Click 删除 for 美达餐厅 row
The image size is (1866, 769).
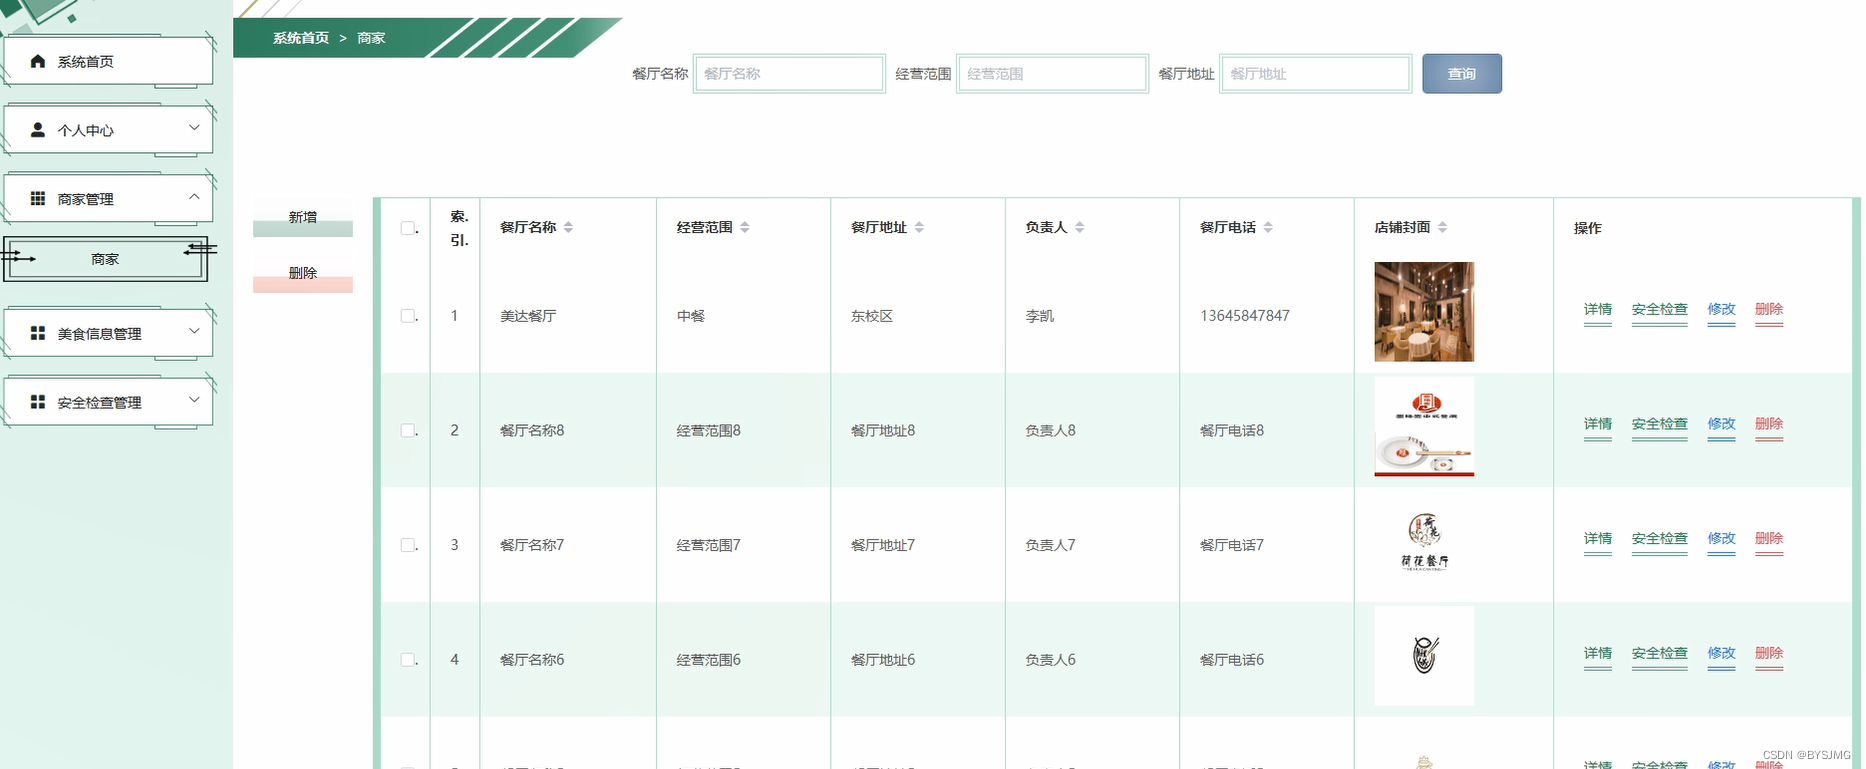[1769, 310]
